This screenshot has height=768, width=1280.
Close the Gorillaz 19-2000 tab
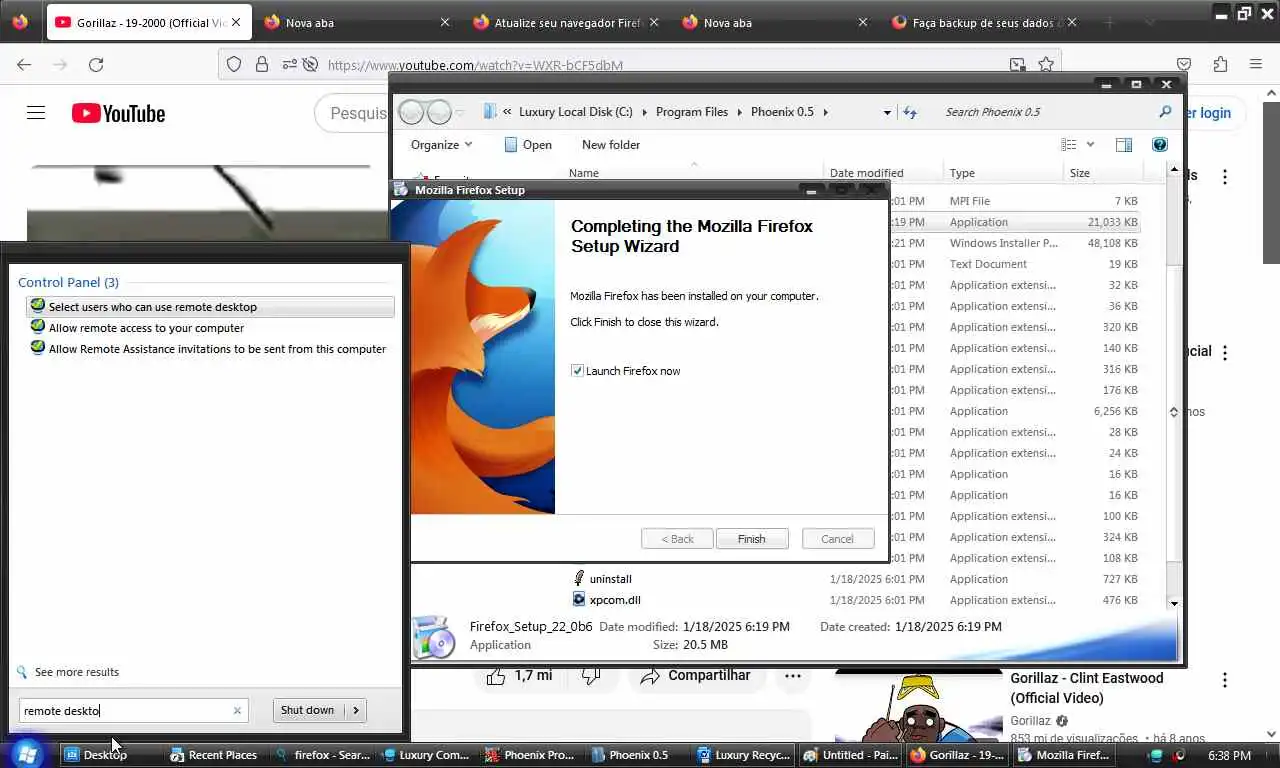(x=237, y=22)
